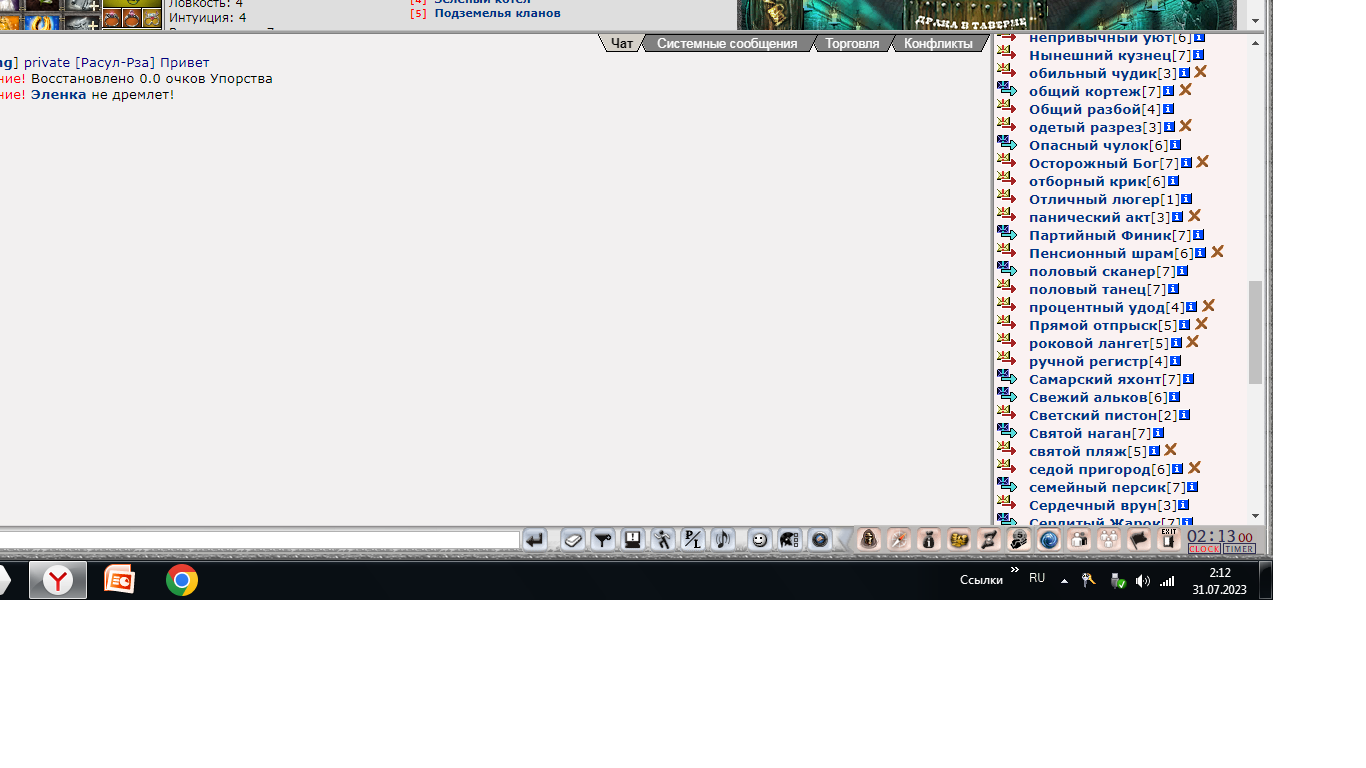Click private message icon beside Опасный чулок
Image resolution: width=1366 pixels, height=768 pixels.
pos(1006,144)
